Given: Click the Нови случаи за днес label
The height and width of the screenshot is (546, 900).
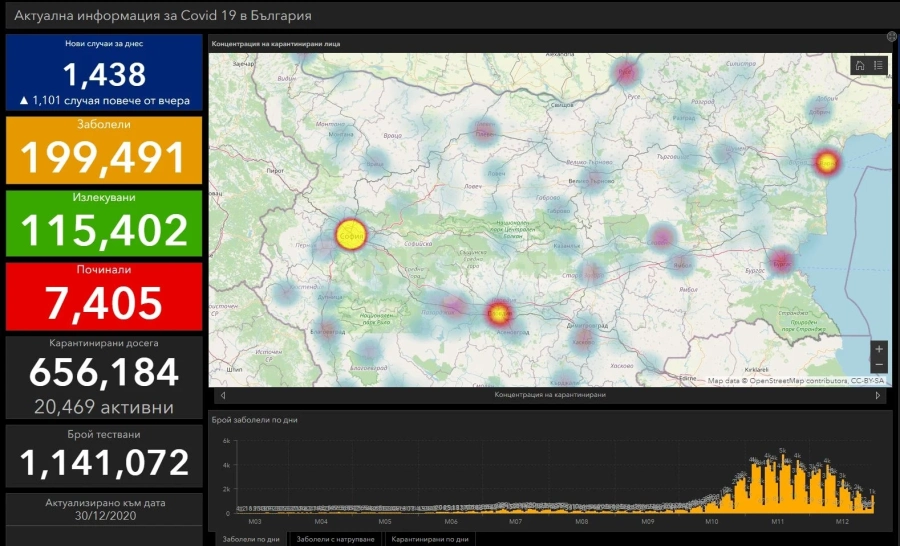Looking at the screenshot, I should [x=104, y=44].
